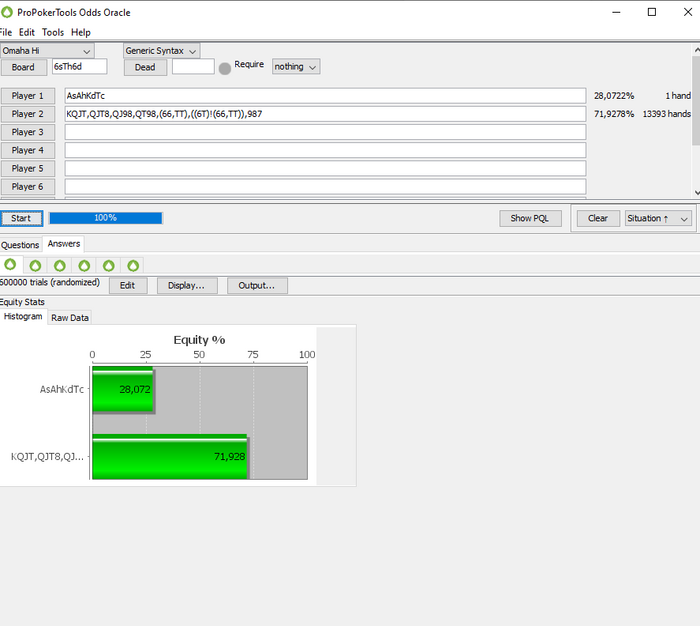The image size is (700, 626).
Task: Select the Histogram tab
Action: [23, 317]
